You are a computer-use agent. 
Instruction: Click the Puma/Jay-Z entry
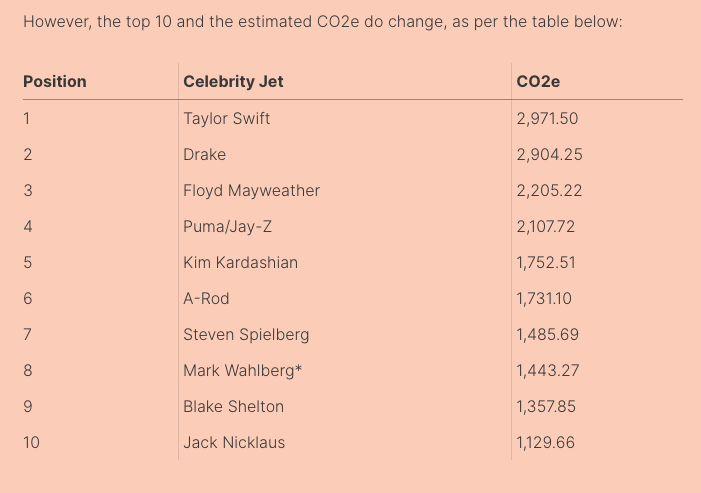pos(228,226)
